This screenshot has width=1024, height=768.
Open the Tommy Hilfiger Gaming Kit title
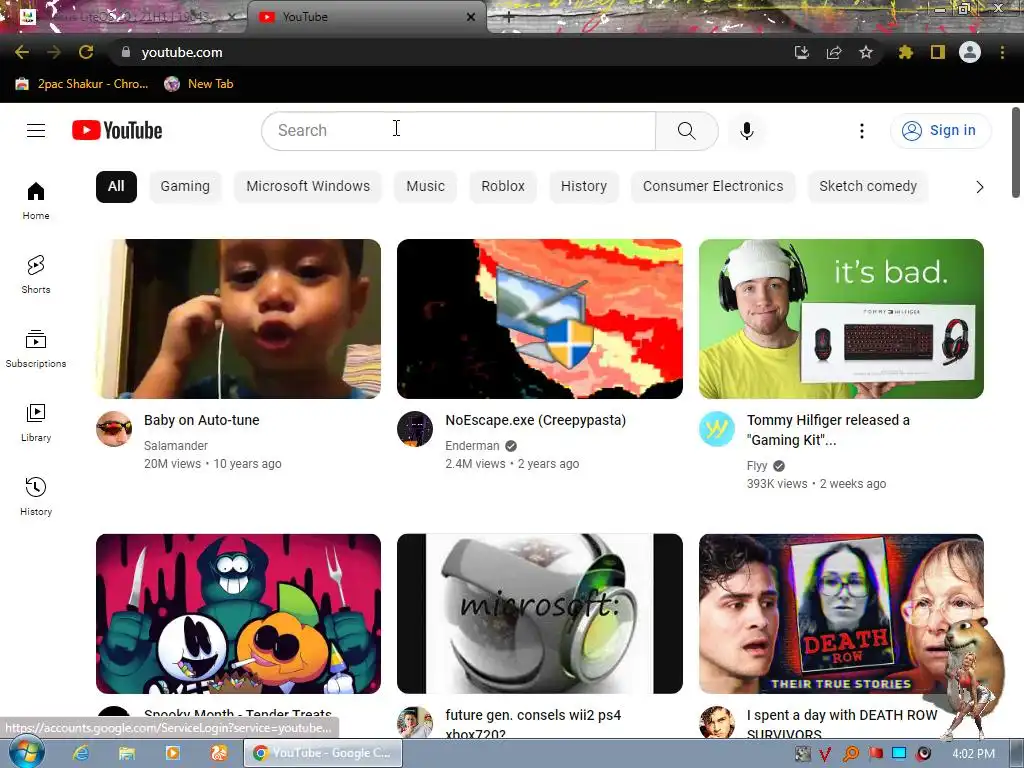pyautogui.click(x=828, y=430)
